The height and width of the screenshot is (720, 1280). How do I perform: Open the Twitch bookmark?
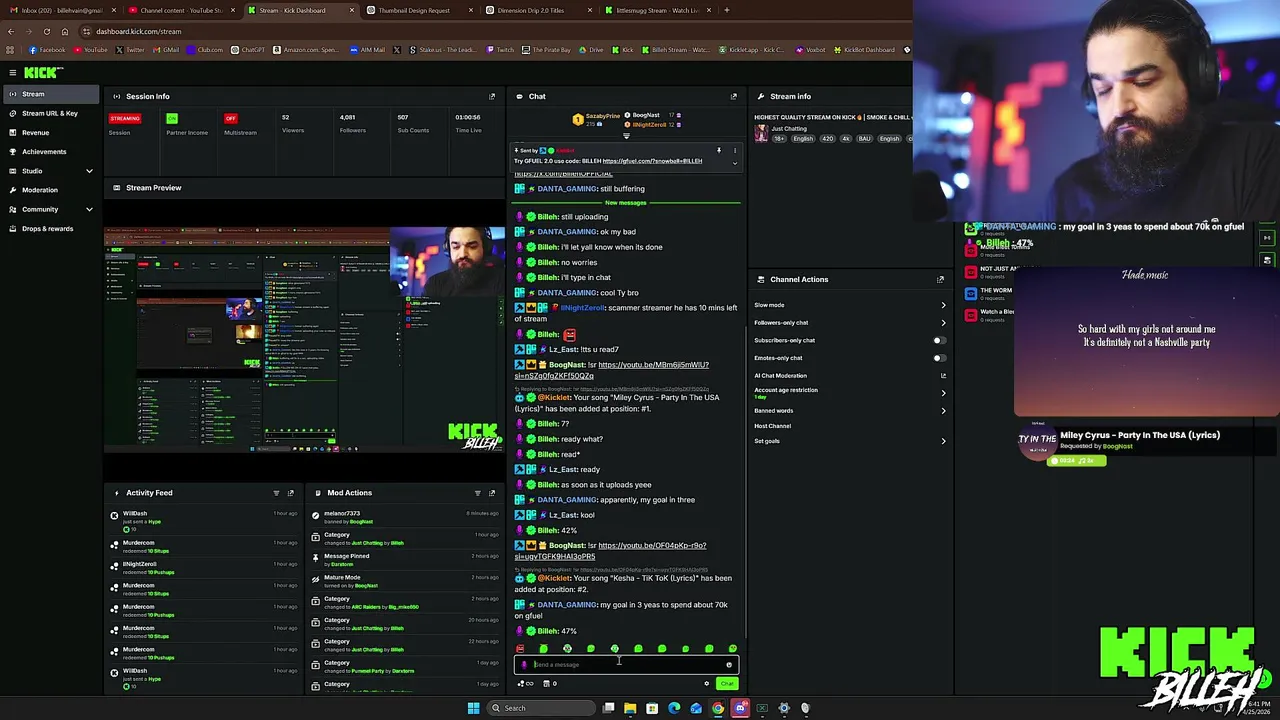[x=501, y=50]
